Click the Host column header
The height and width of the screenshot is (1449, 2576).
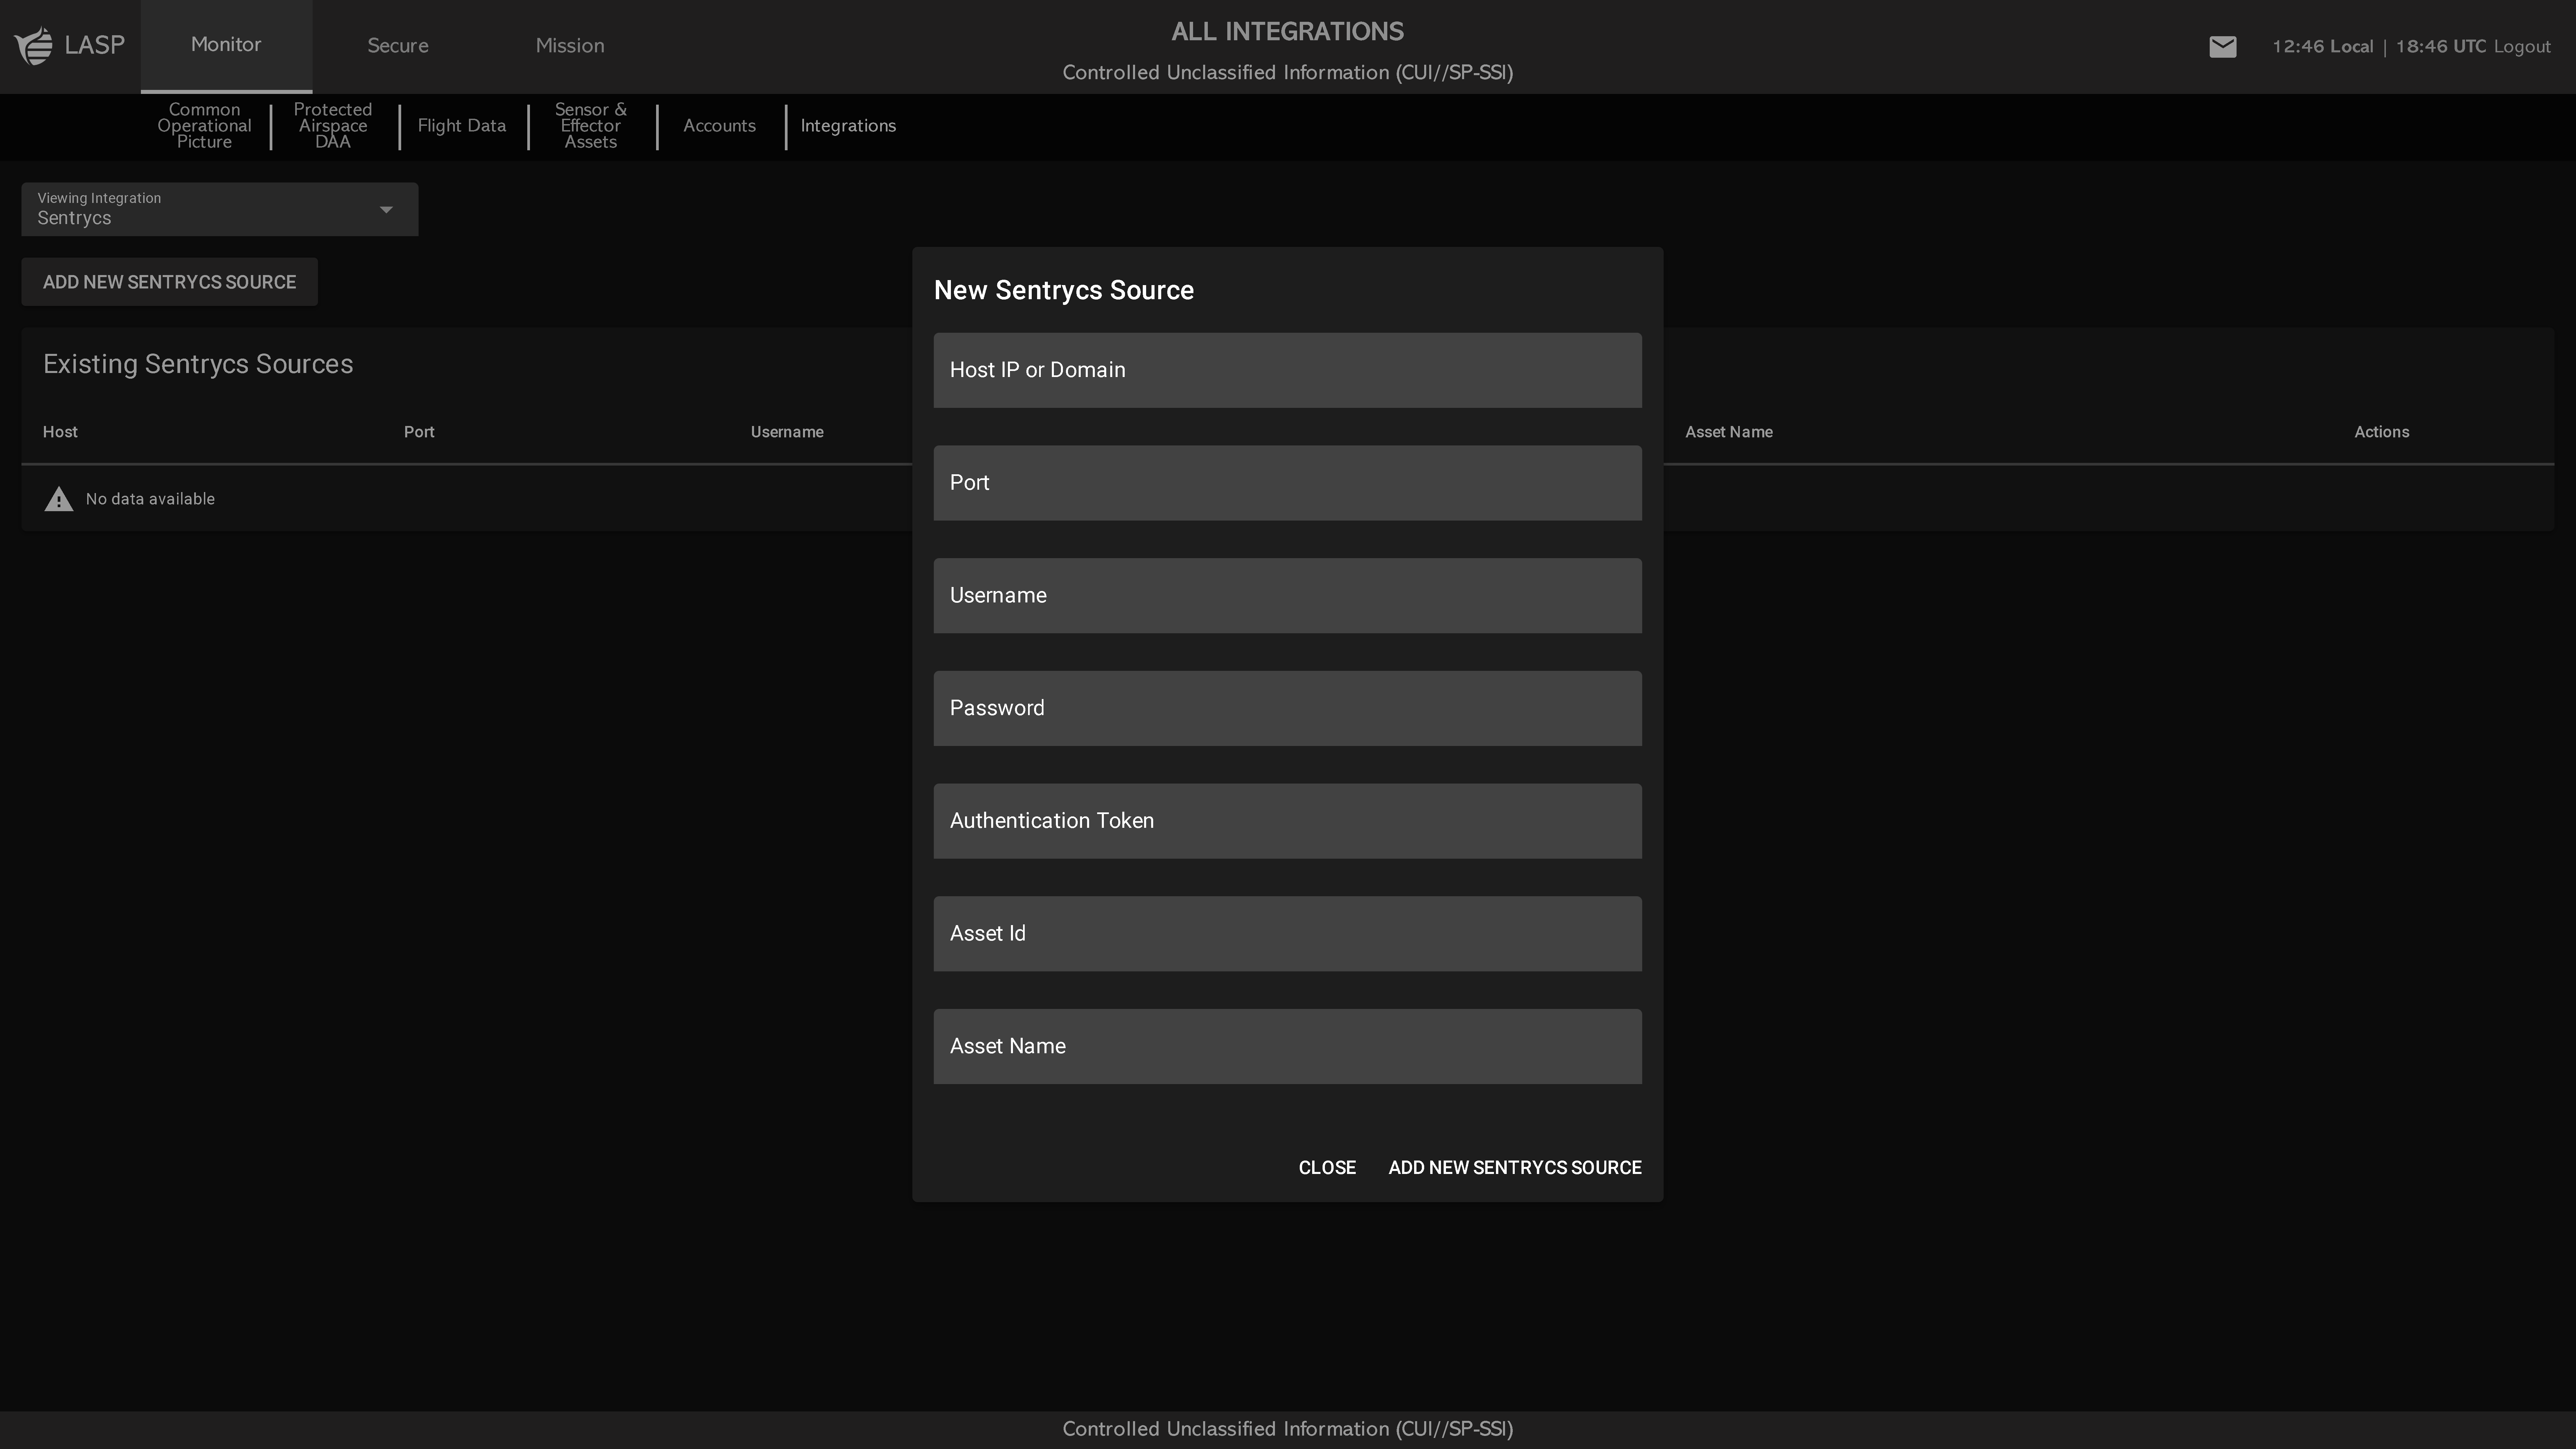click(x=60, y=432)
